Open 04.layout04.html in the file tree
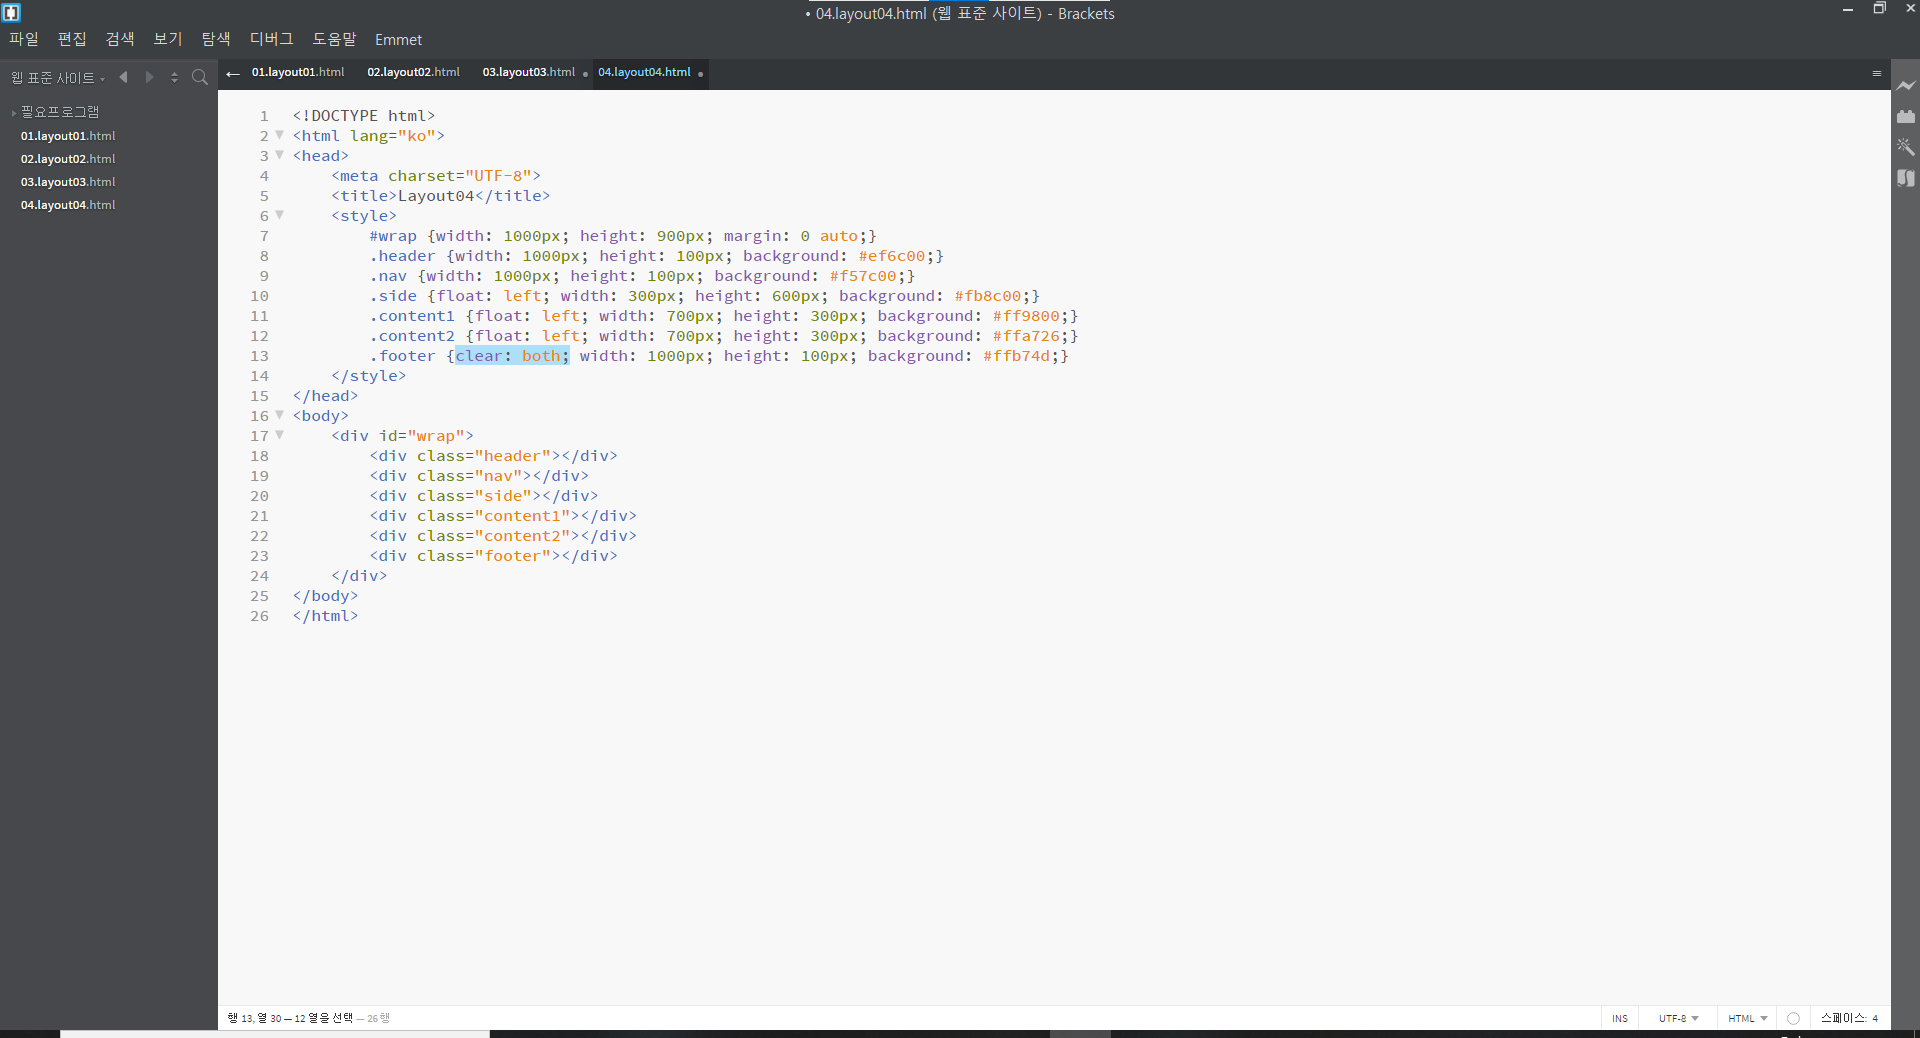The height and width of the screenshot is (1038, 1920). click(x=68, y=205)
